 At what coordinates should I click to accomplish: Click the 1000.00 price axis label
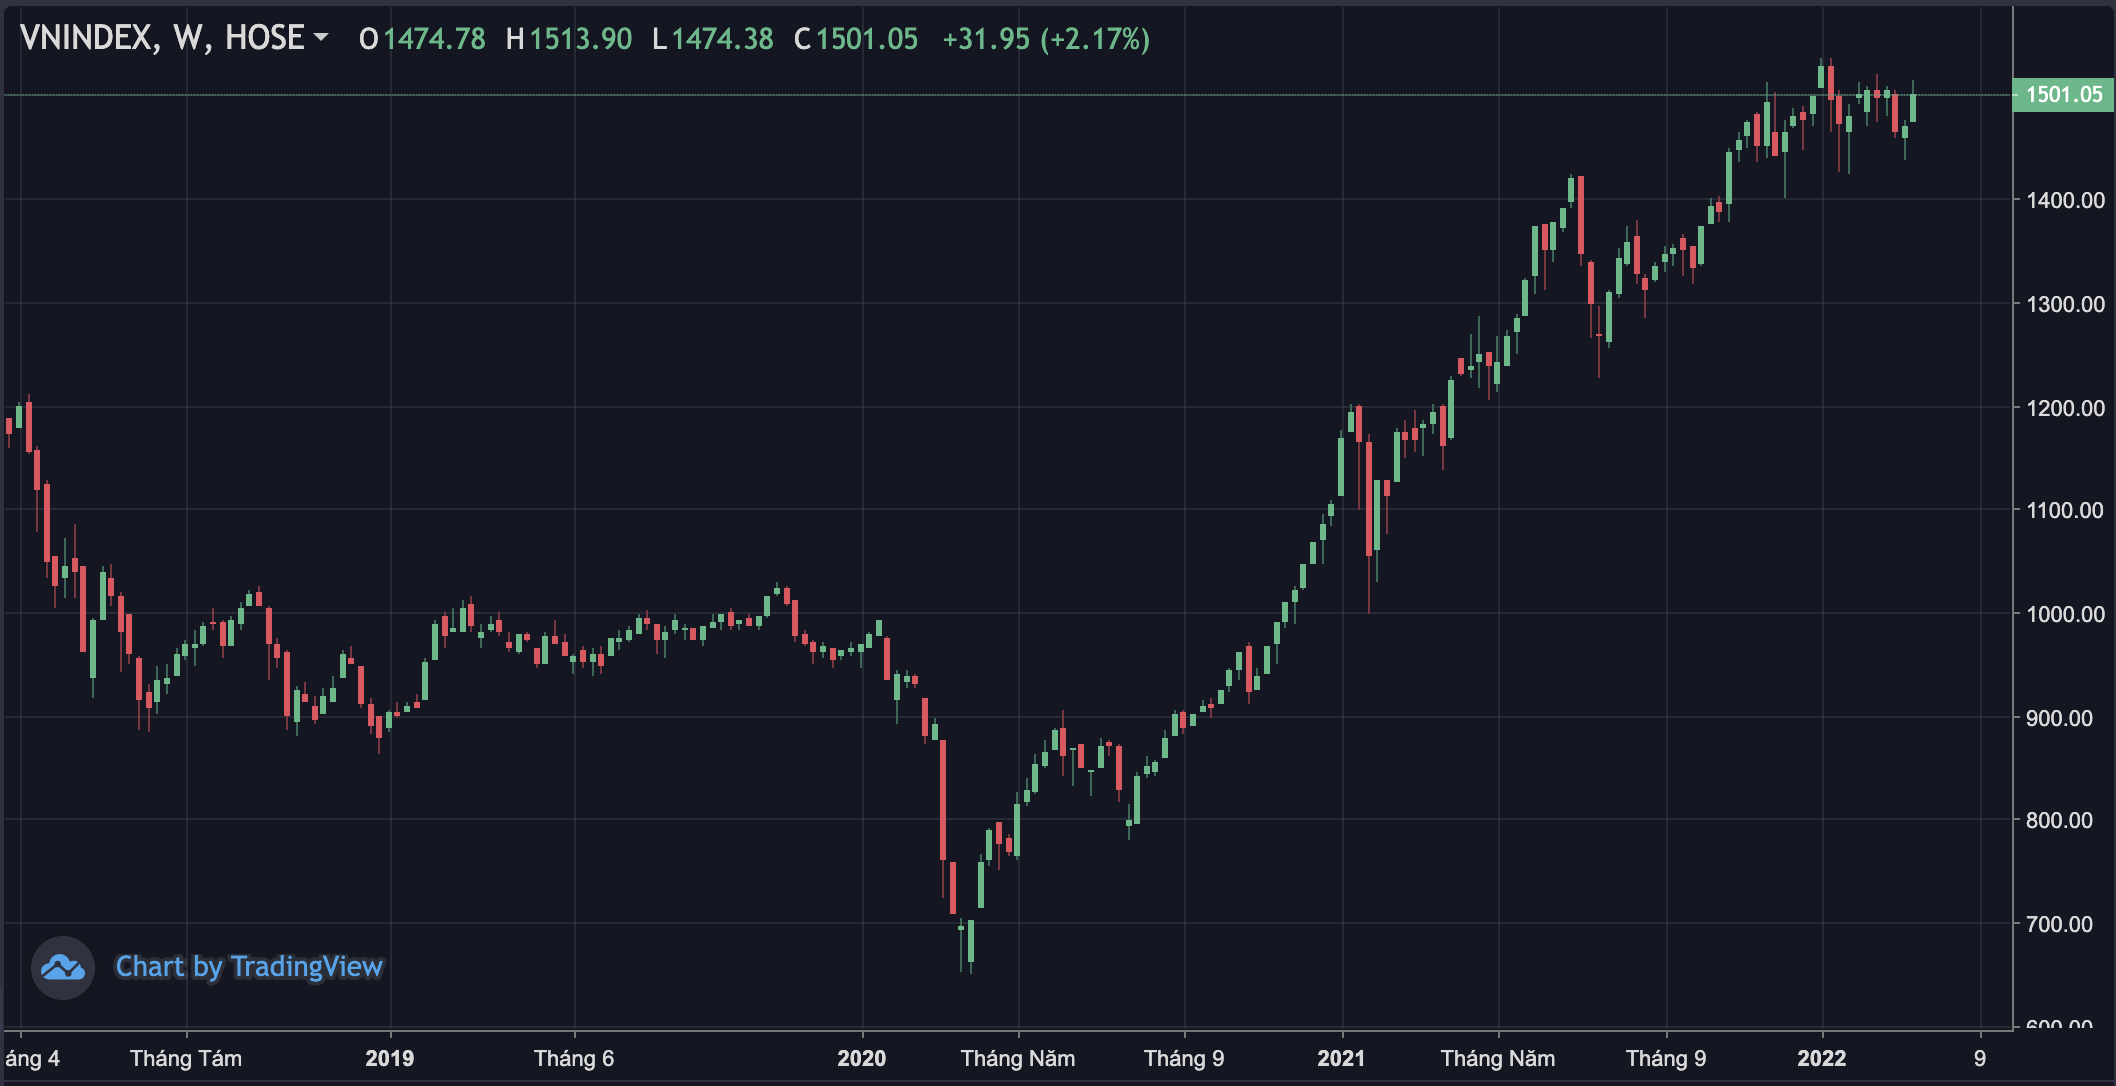2065,614
